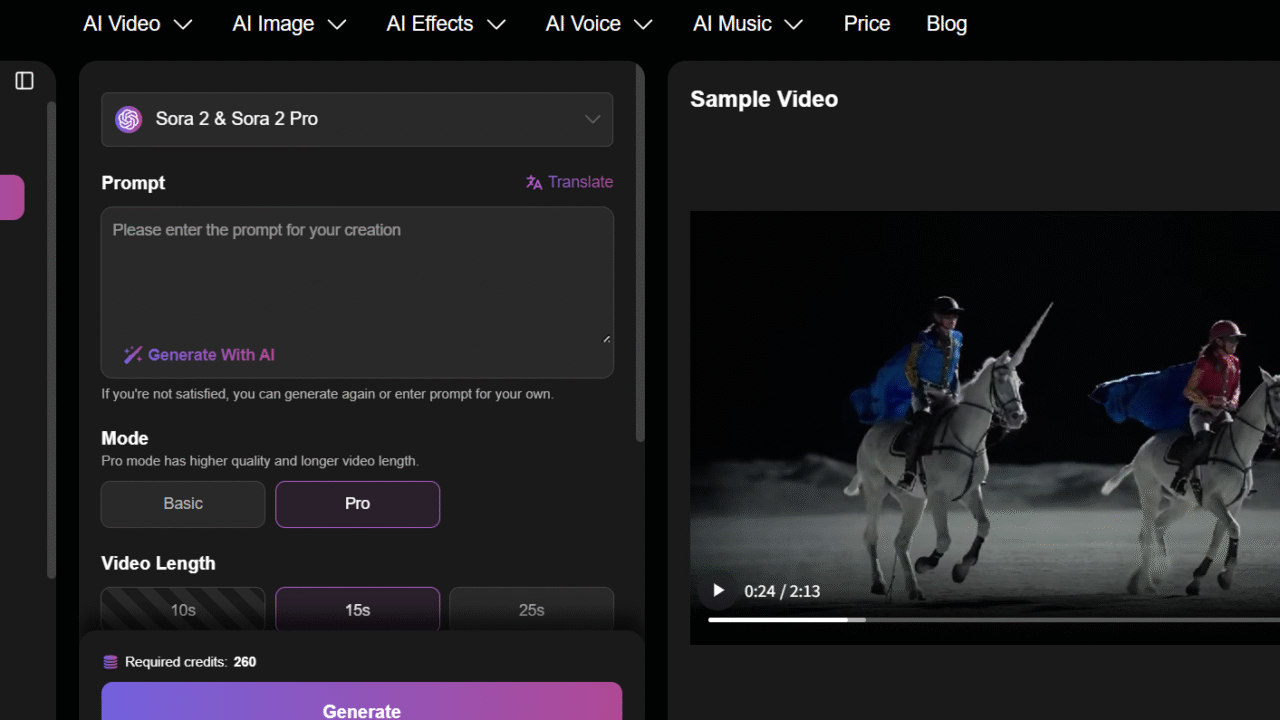Viewport: 1280px width, 720px height.
Task: Keep Pro mode selected
Action: (357, 504)
